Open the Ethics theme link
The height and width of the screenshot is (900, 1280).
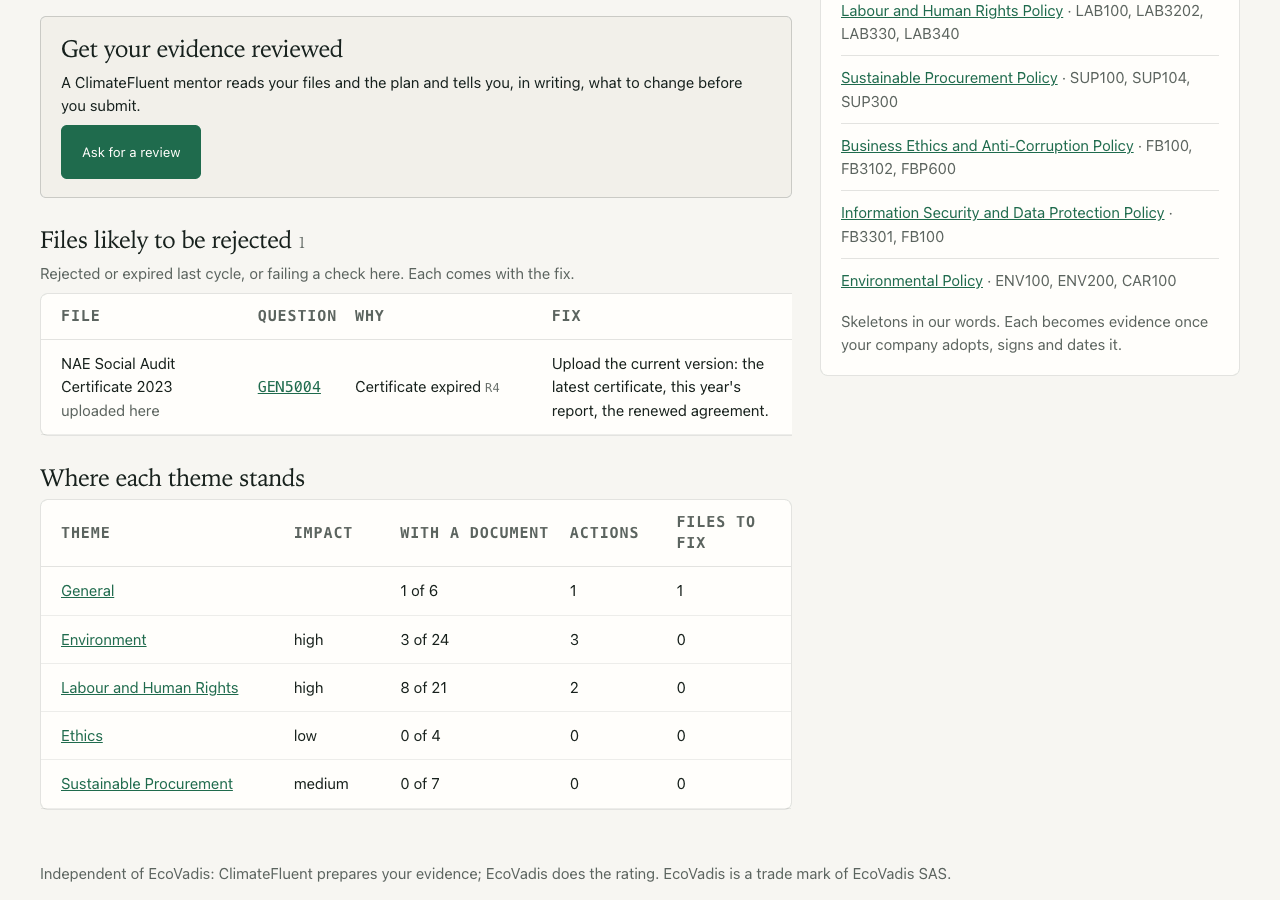point(82,735)
